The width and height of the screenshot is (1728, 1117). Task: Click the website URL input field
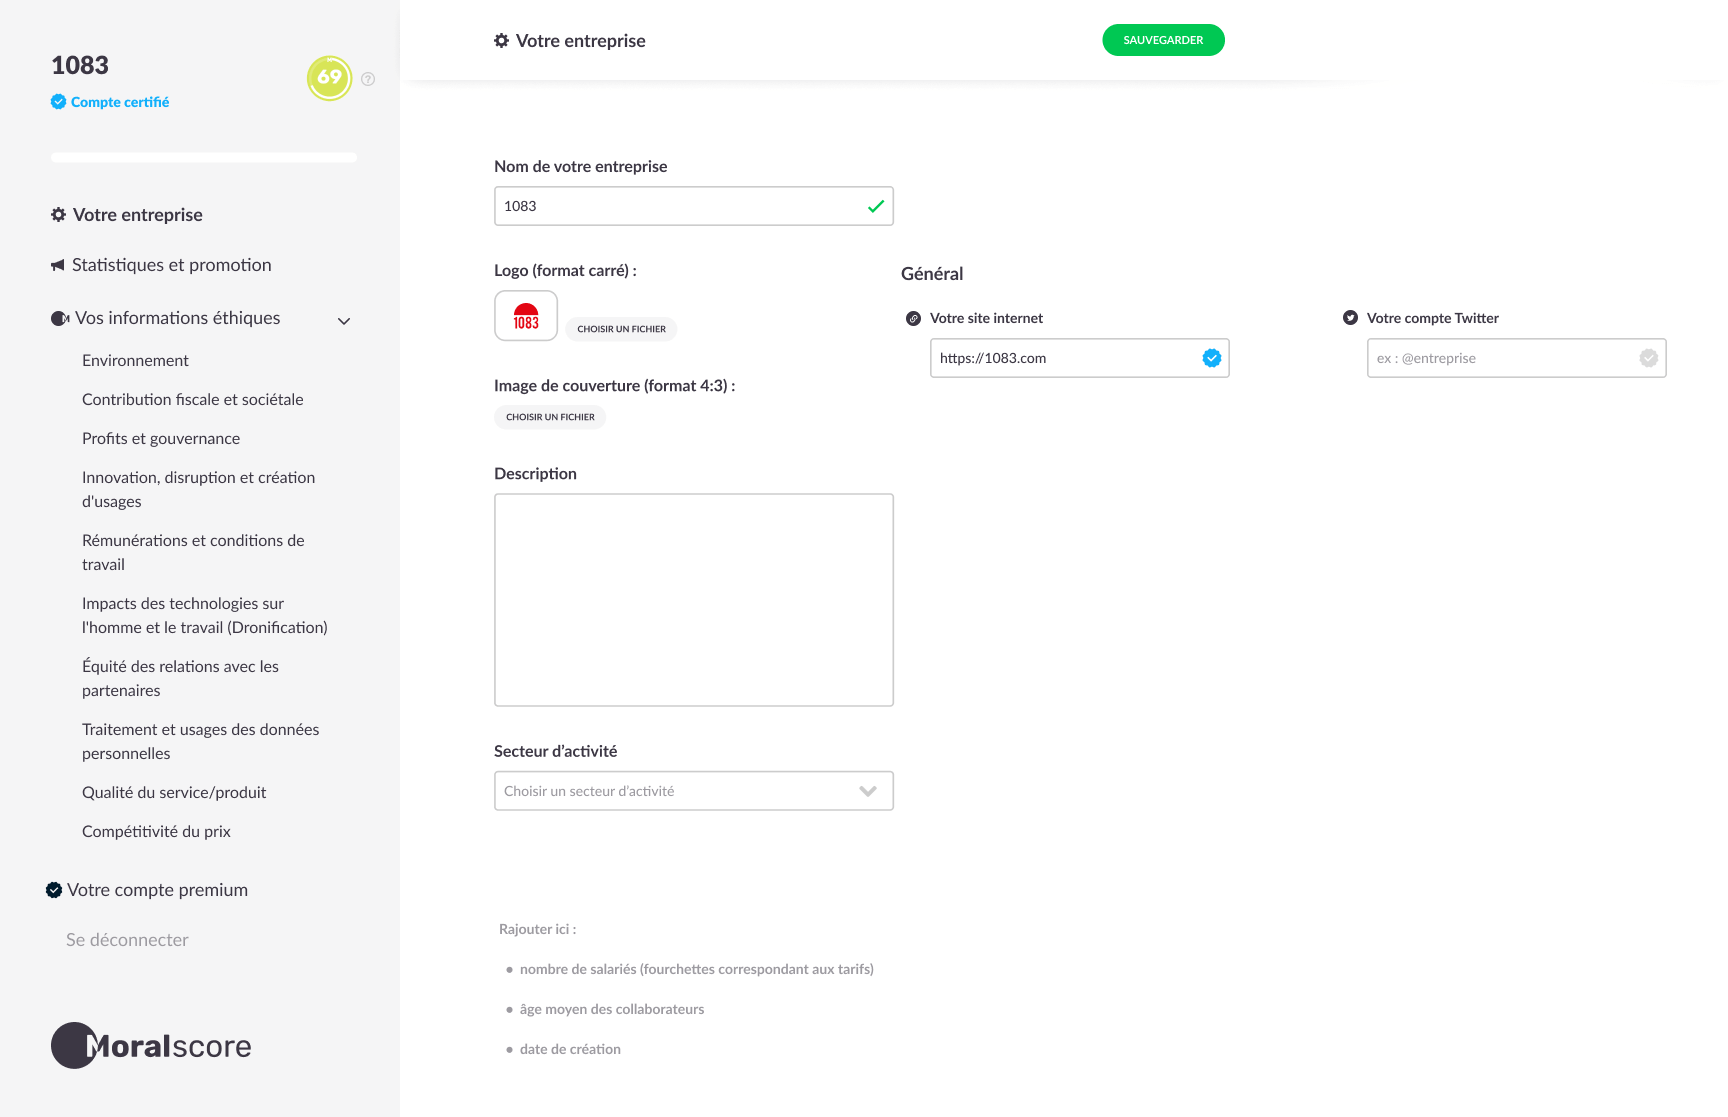click(x=1080, y=358)
